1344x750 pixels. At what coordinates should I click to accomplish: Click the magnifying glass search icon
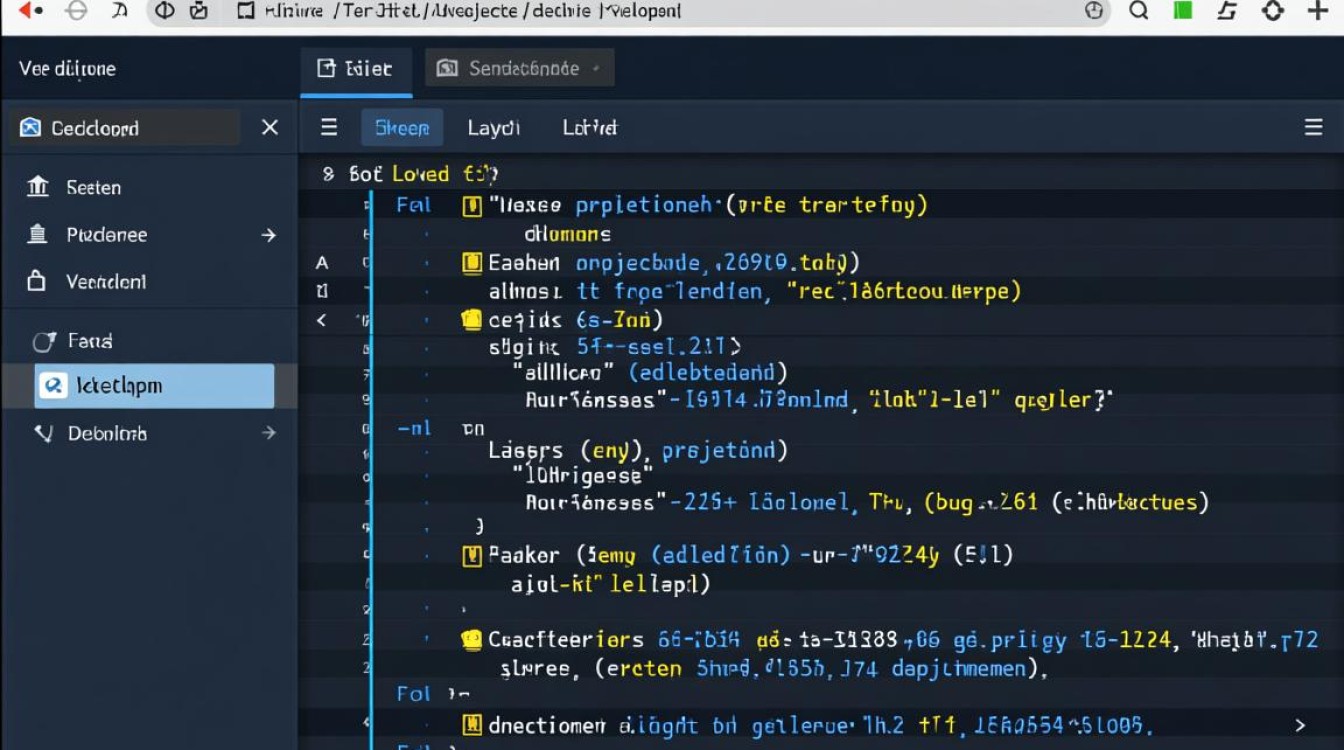pos(1139,11)
